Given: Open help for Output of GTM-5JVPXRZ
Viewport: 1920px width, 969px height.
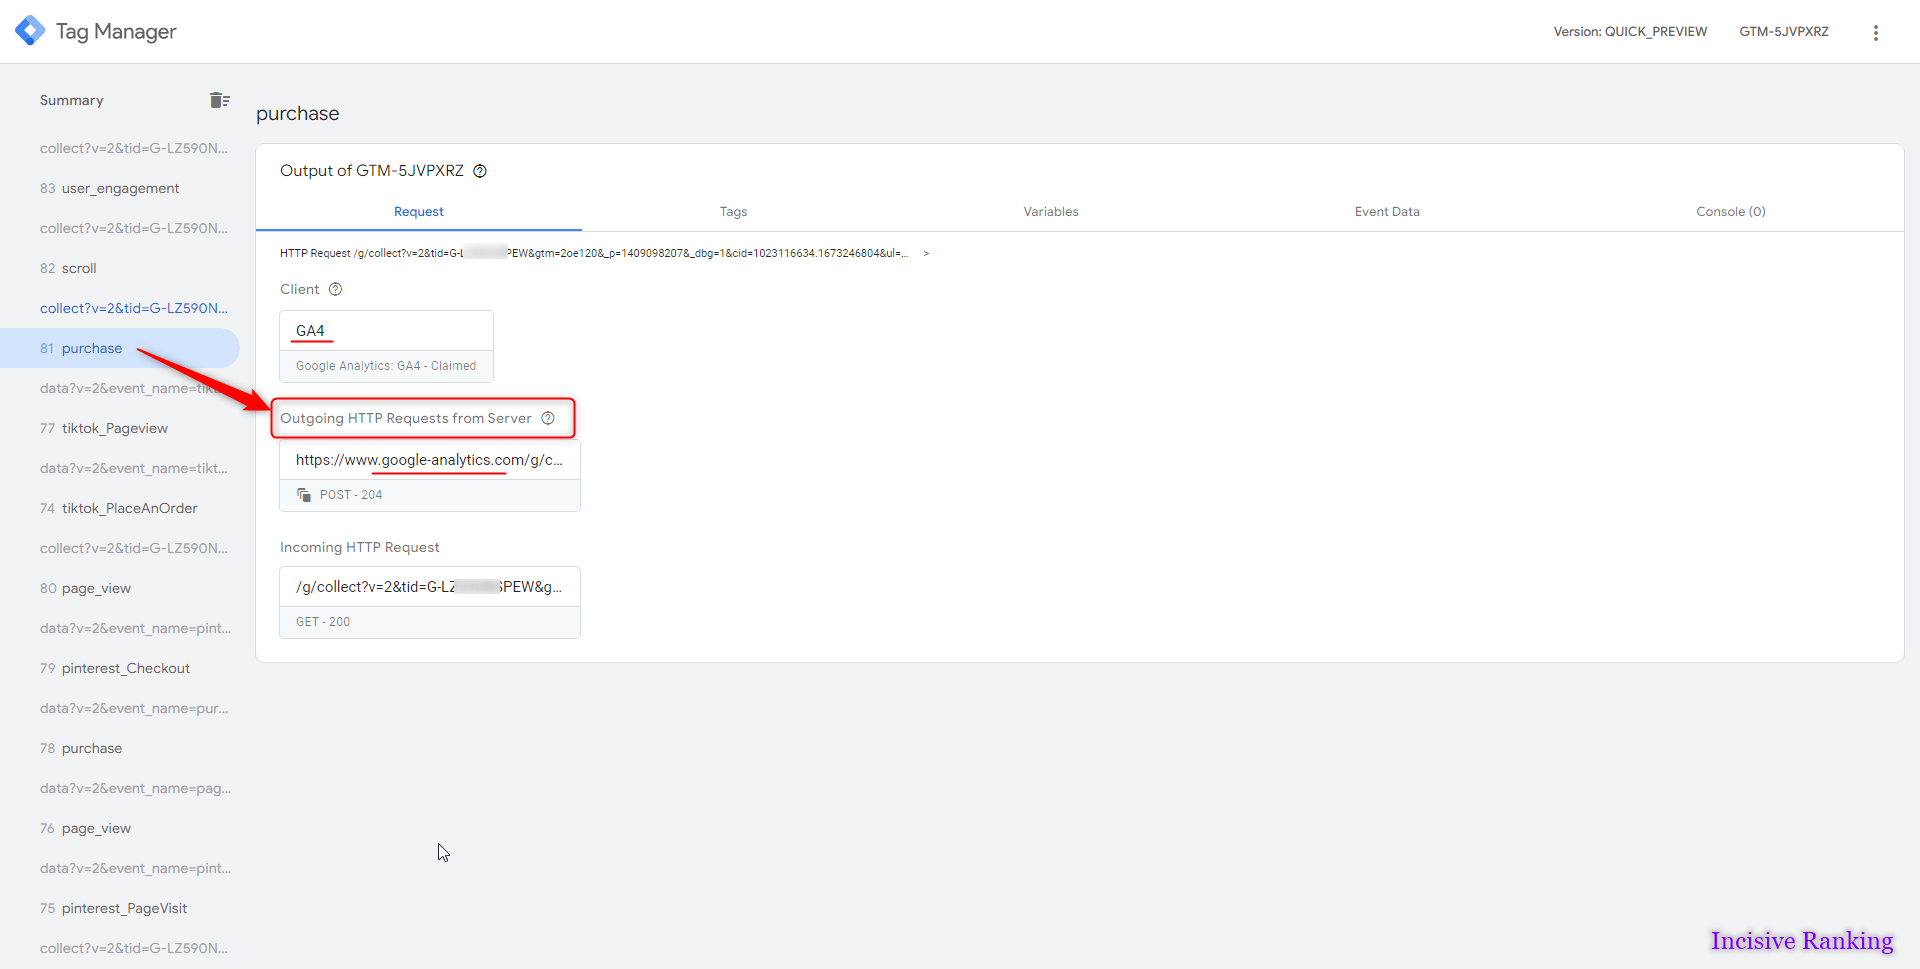Looking at the screenshot, I should [x=481, y=171].
